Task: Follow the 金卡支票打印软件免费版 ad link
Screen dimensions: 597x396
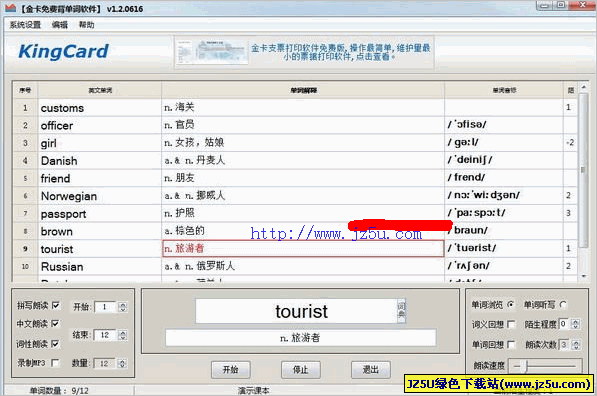Action: pyautogui.click(x=340, y=52)
